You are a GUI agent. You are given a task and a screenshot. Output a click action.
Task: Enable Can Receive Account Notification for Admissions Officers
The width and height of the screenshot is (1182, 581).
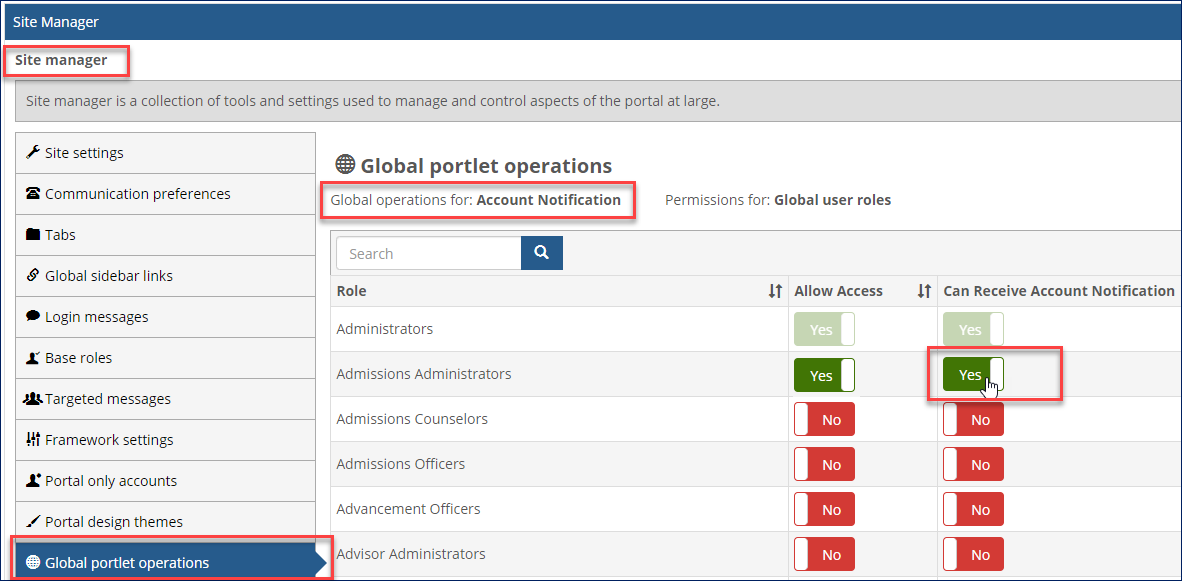click(x=973, y=464)
